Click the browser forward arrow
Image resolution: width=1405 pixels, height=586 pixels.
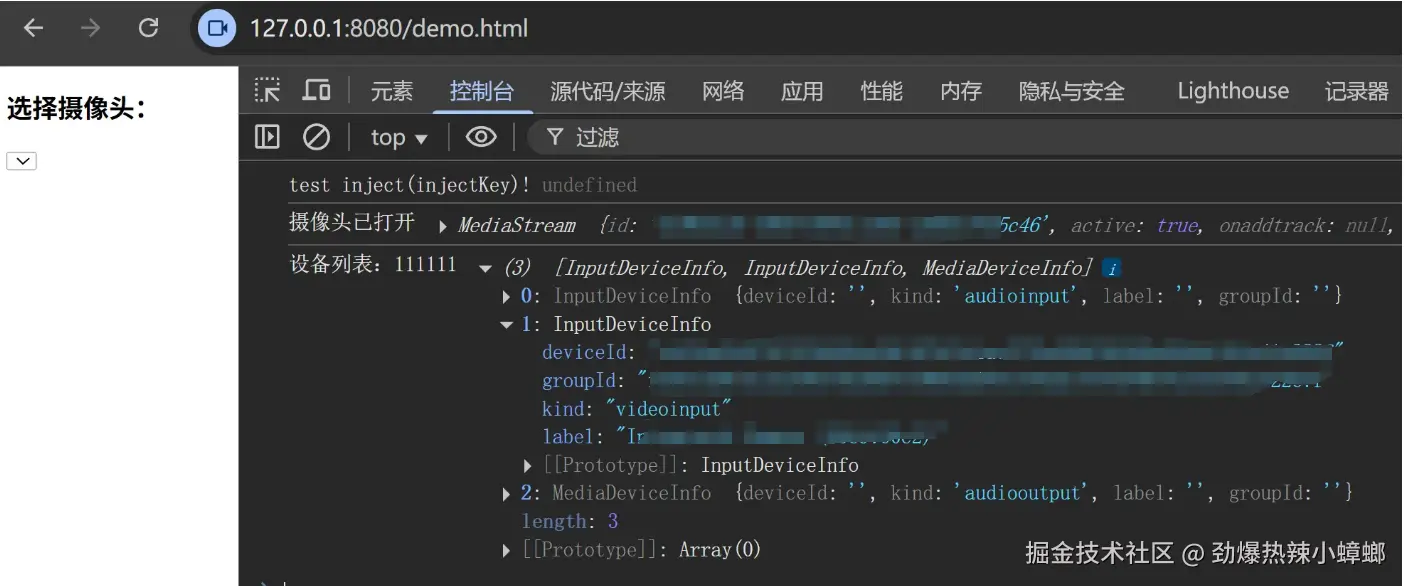[x=91, y=28]
